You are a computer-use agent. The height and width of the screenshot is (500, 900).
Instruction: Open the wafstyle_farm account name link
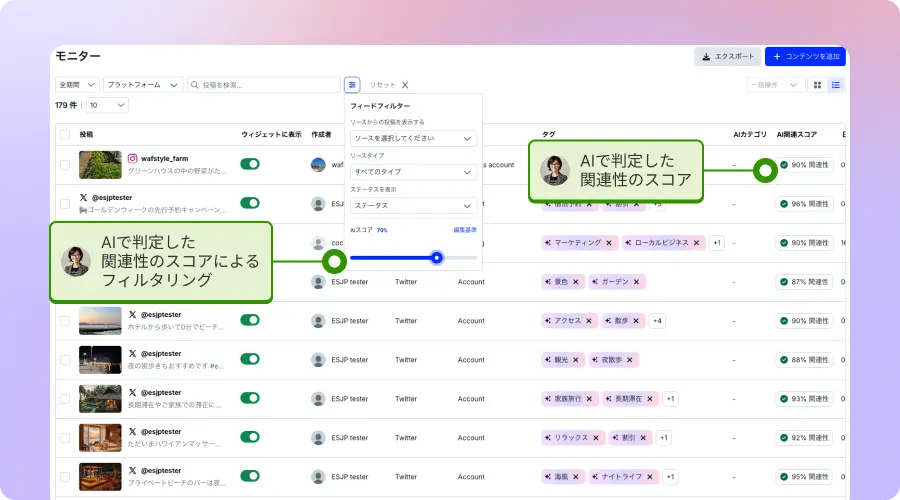[x=165, y=158]
